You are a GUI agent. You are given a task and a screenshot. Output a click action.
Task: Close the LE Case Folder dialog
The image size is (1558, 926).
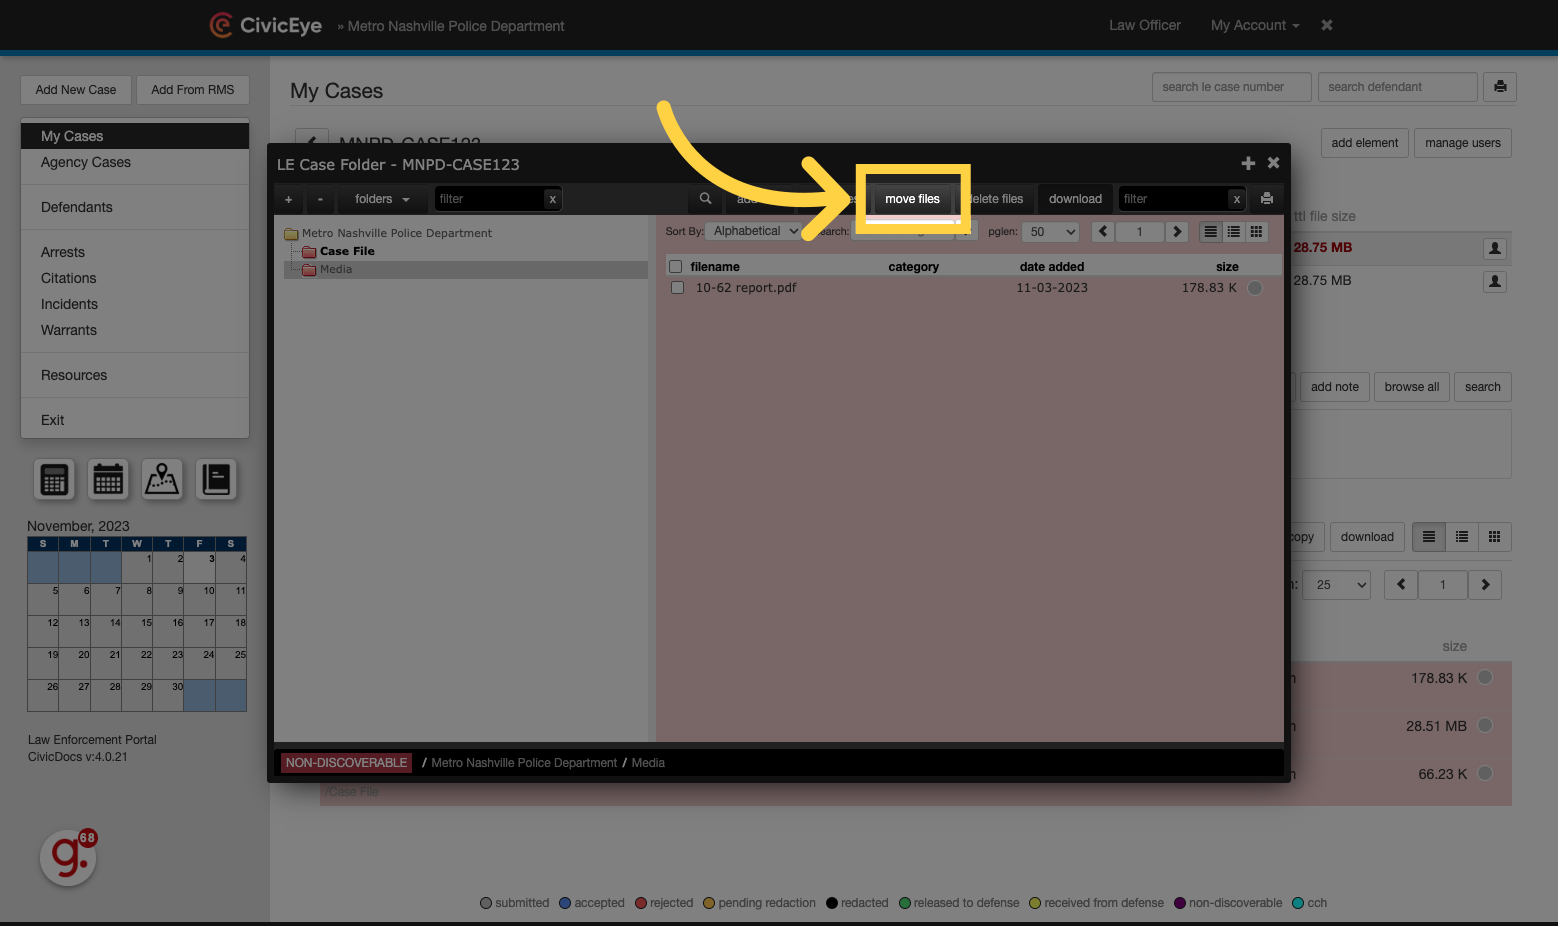tap(1273, 163)
